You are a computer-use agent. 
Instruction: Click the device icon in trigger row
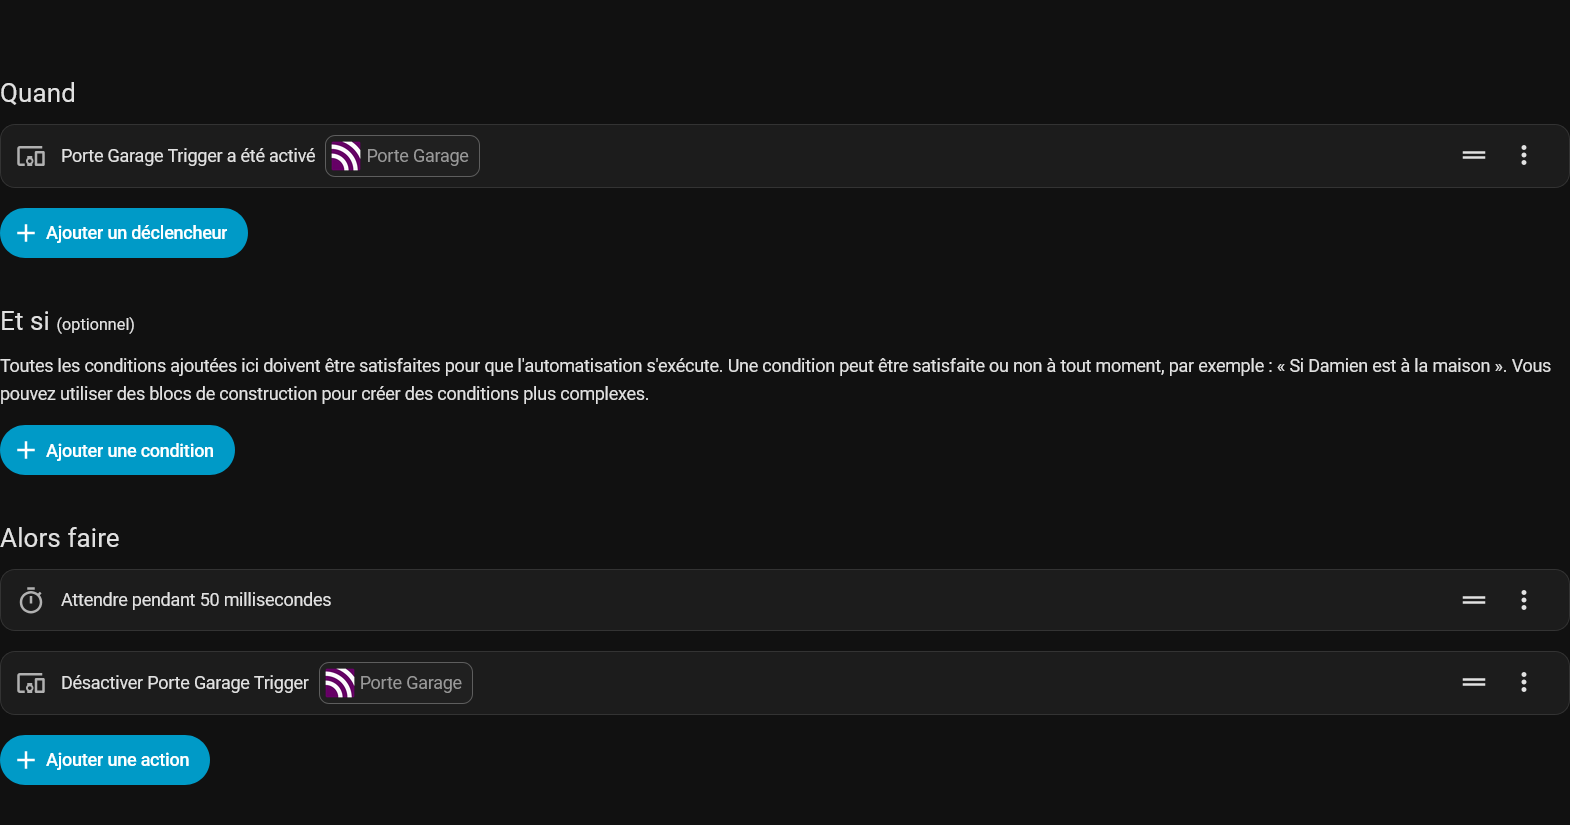tap(31, 156)
